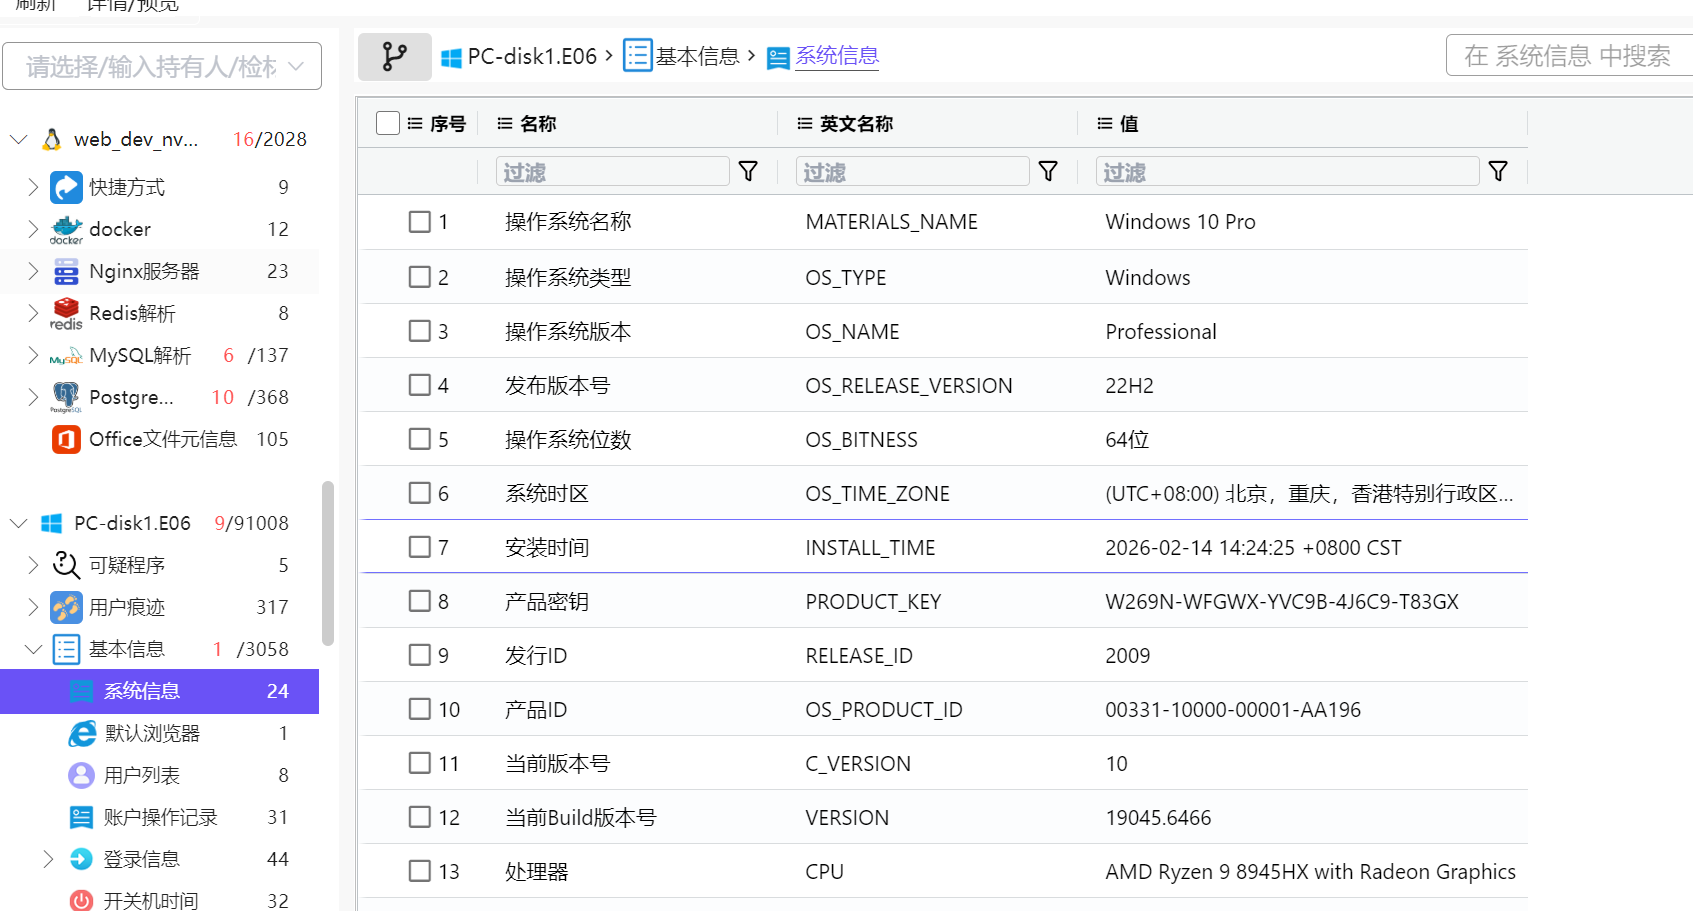1693x911 pixels.
Task: Click the MySQL解析 icon
Action: [66, 356]
